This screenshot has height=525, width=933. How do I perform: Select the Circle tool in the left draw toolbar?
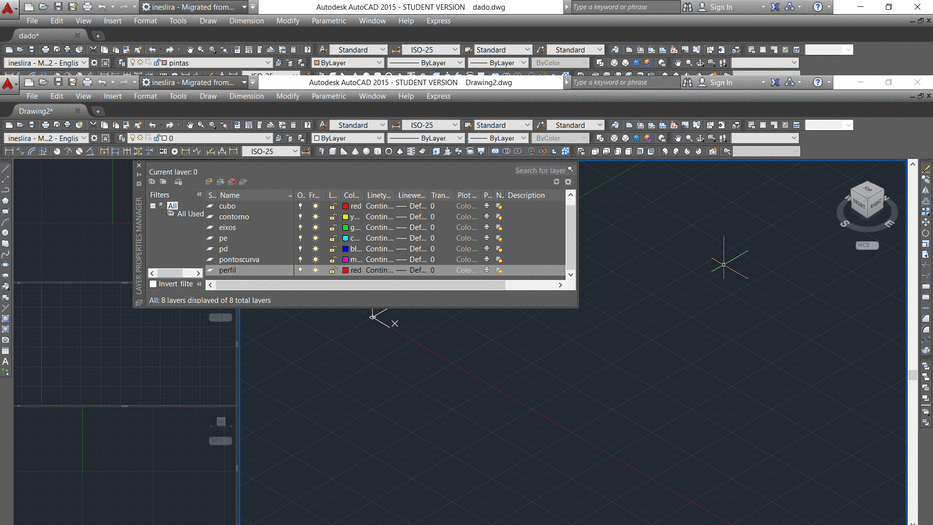[5, 233]
